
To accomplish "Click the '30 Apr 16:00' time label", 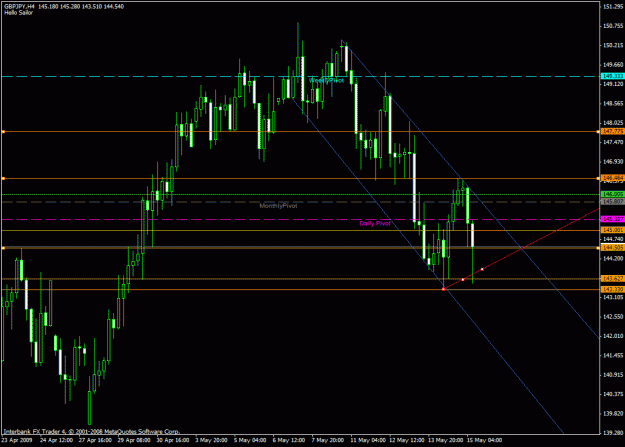I will click(173, 441).
